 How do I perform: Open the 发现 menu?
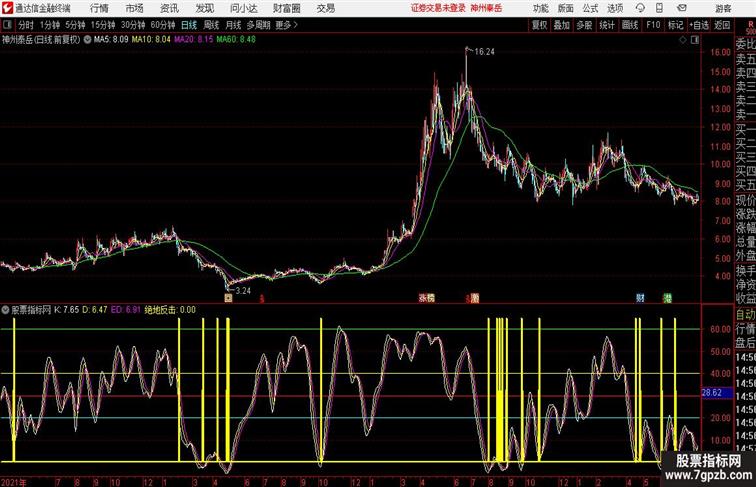[204, 8]
